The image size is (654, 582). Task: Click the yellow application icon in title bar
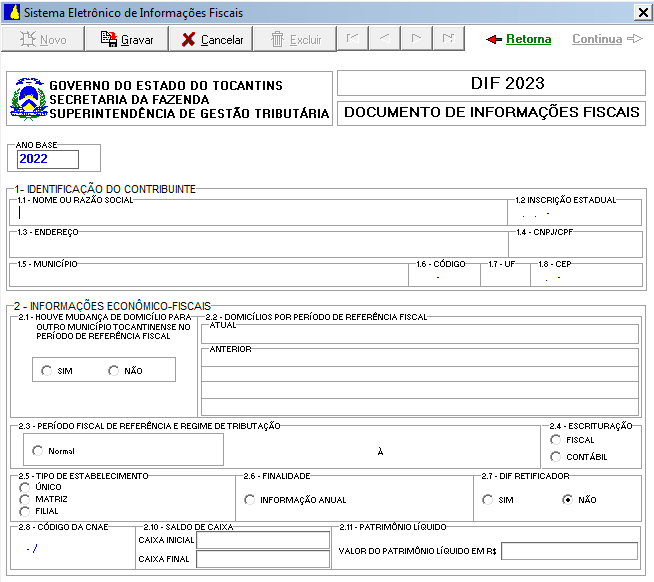tap(12, 12)
